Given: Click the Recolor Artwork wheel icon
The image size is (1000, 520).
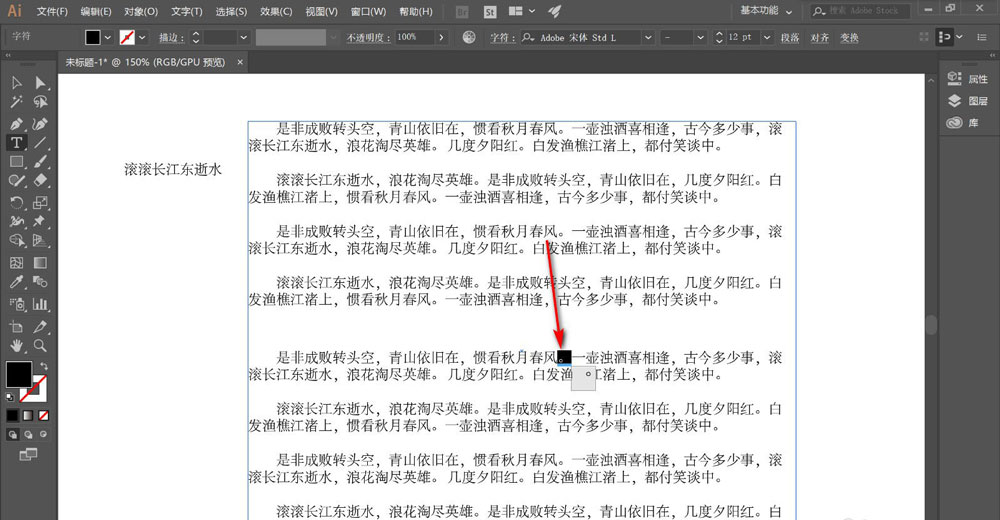Looking at the screenshot, I should click(470, 37).
